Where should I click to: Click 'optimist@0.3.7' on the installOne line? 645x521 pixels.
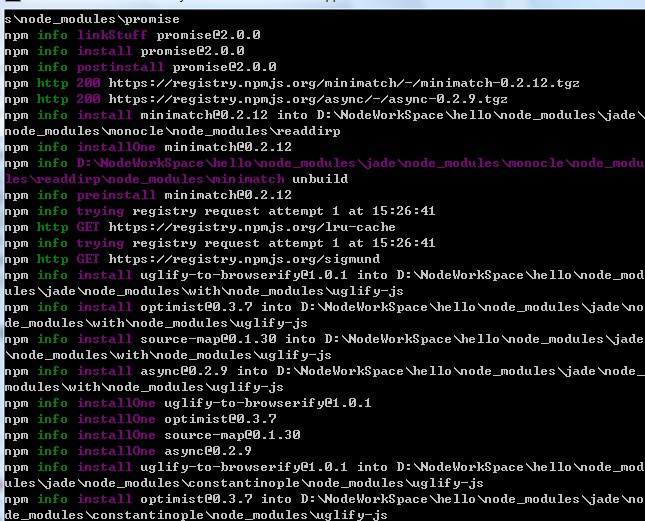[x=220, y=419]
